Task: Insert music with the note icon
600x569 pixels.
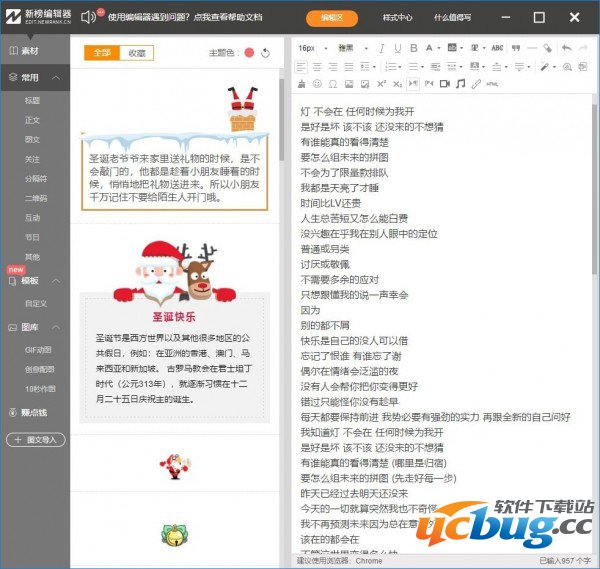Action: (x=460, y=84)
